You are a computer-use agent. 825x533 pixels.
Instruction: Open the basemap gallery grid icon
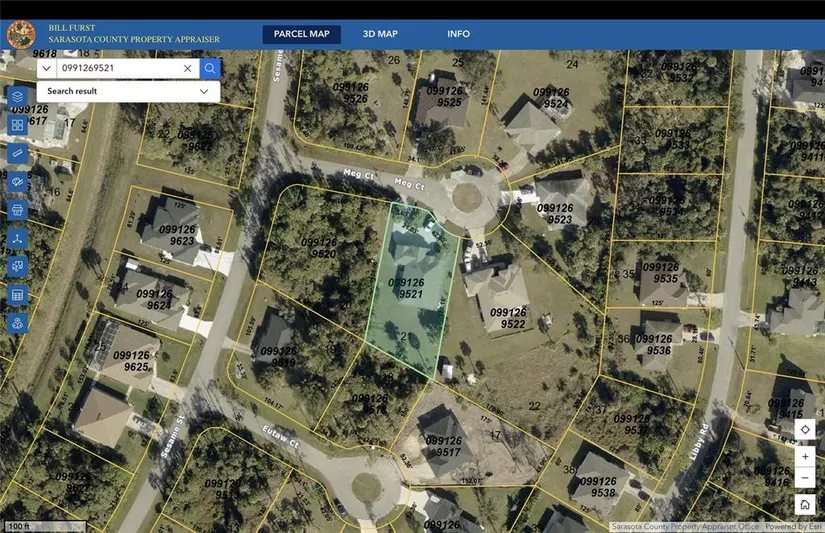point(17,125)
